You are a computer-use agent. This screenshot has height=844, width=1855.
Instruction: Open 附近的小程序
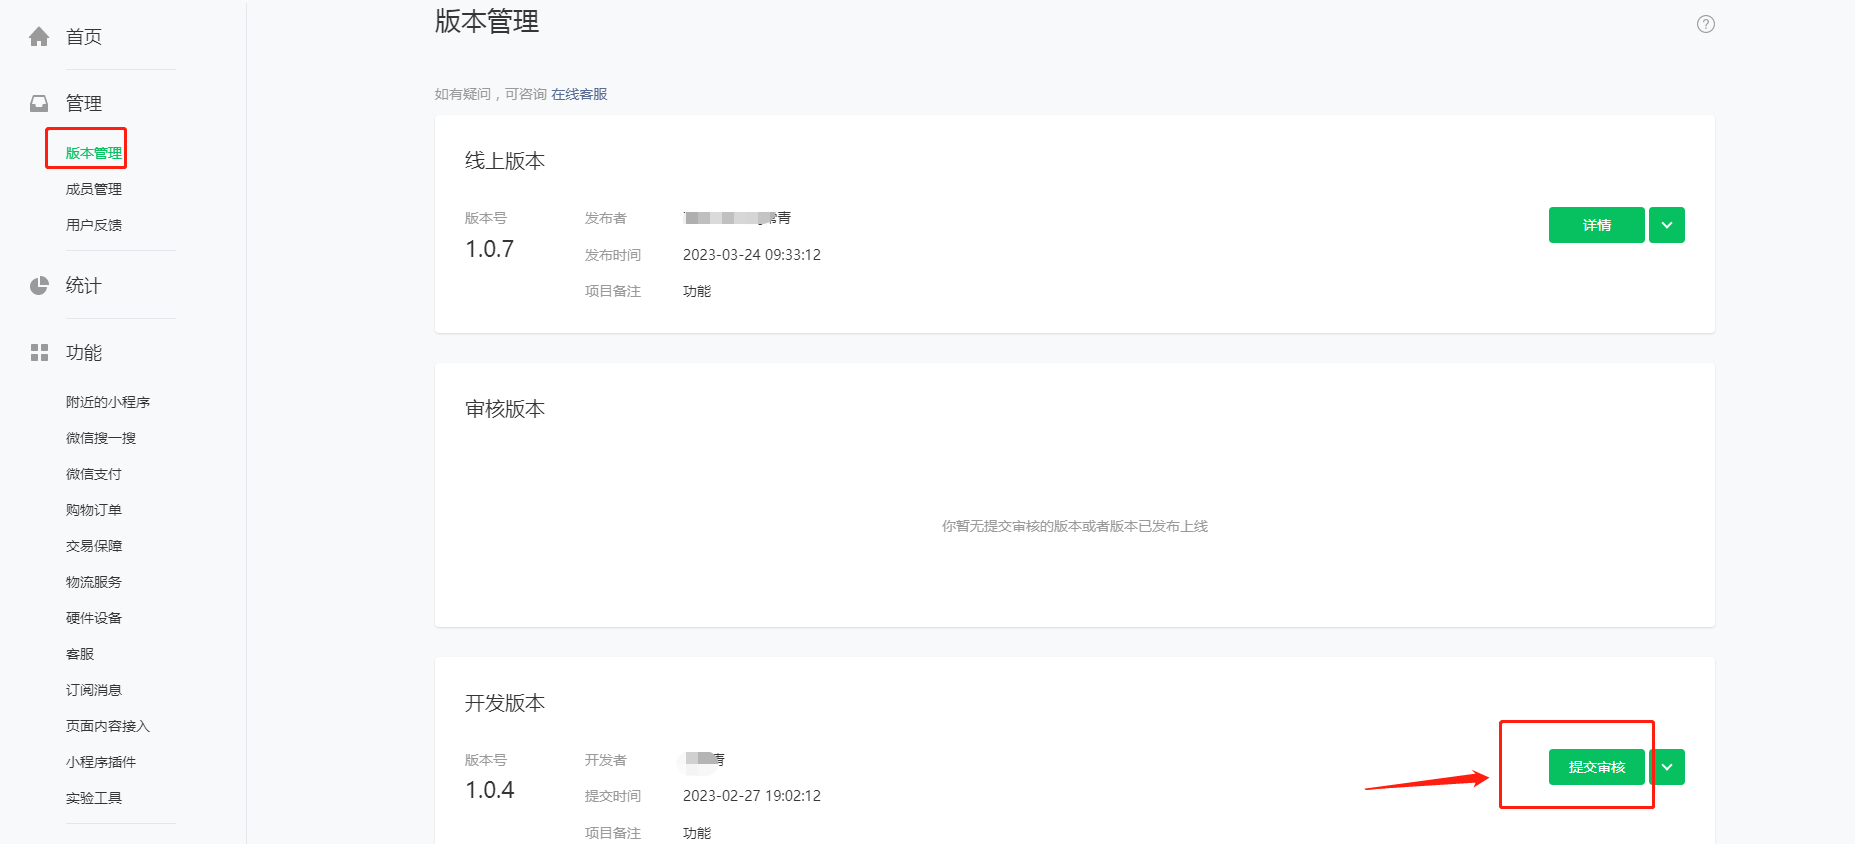108,402
